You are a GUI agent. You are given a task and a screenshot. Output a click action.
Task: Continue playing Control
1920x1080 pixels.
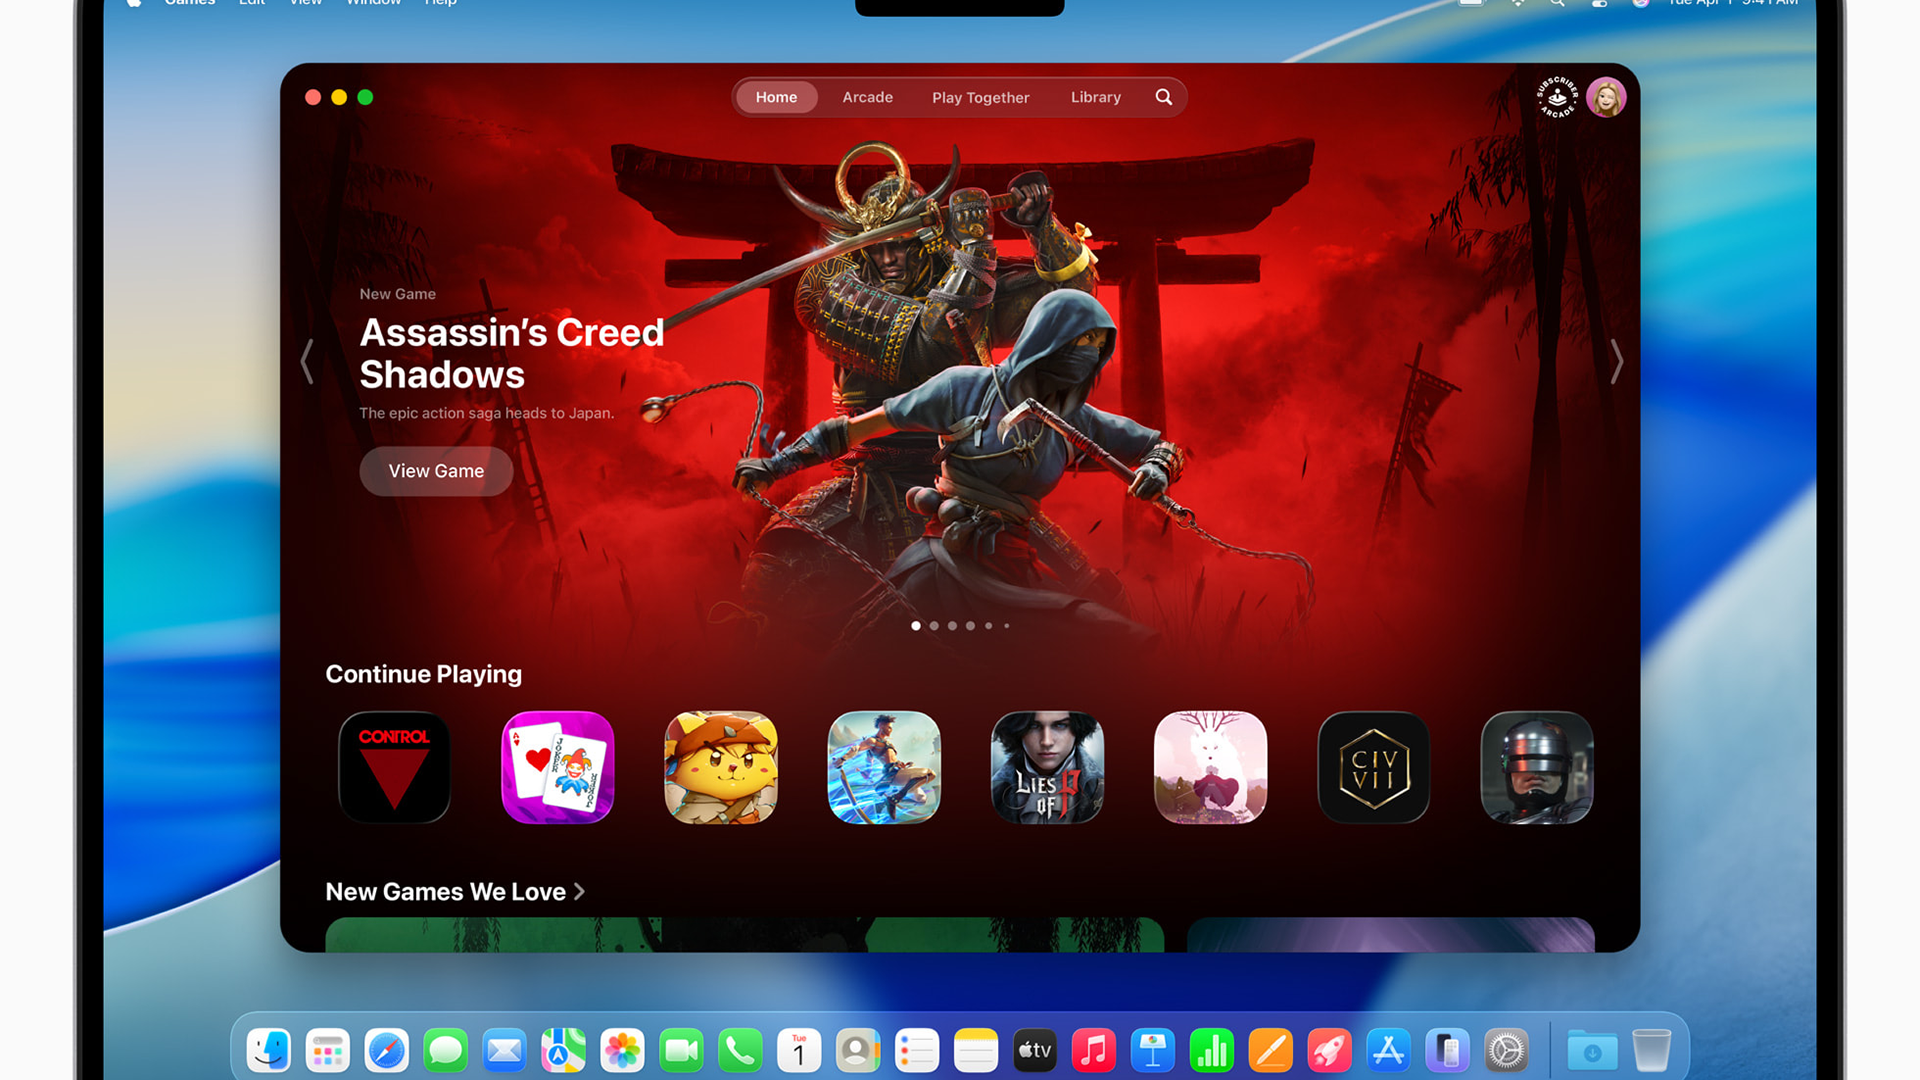pyautogui.click(x=394, y=767)
